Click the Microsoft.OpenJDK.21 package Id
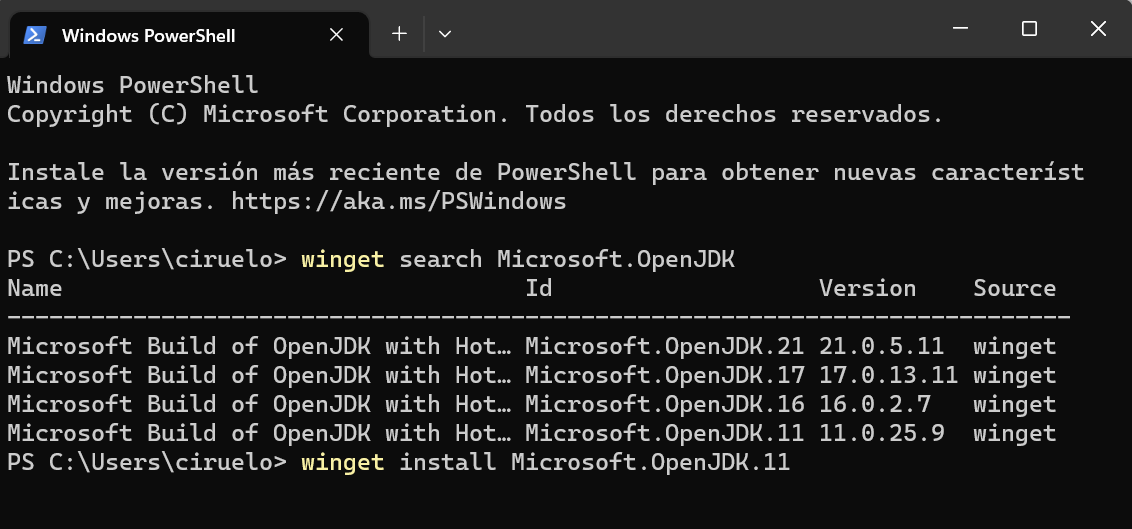 pos(664,347)
